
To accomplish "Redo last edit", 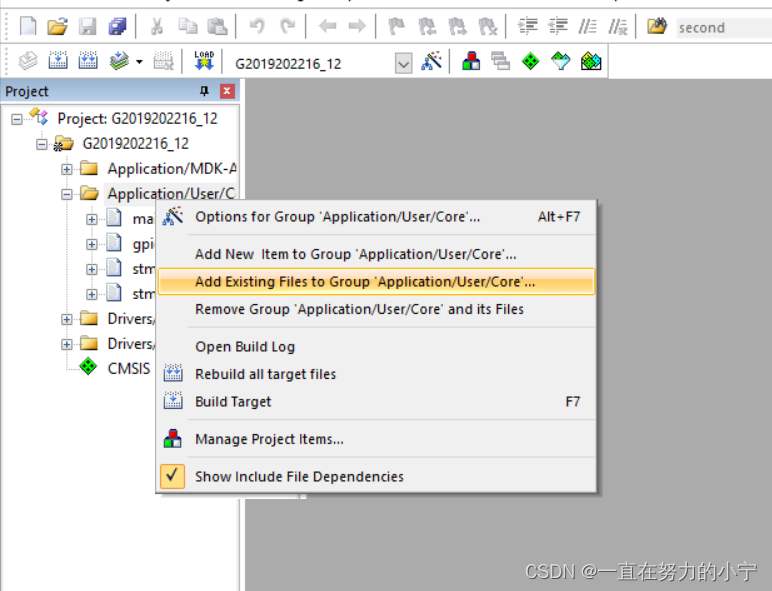I will point(288,26).
